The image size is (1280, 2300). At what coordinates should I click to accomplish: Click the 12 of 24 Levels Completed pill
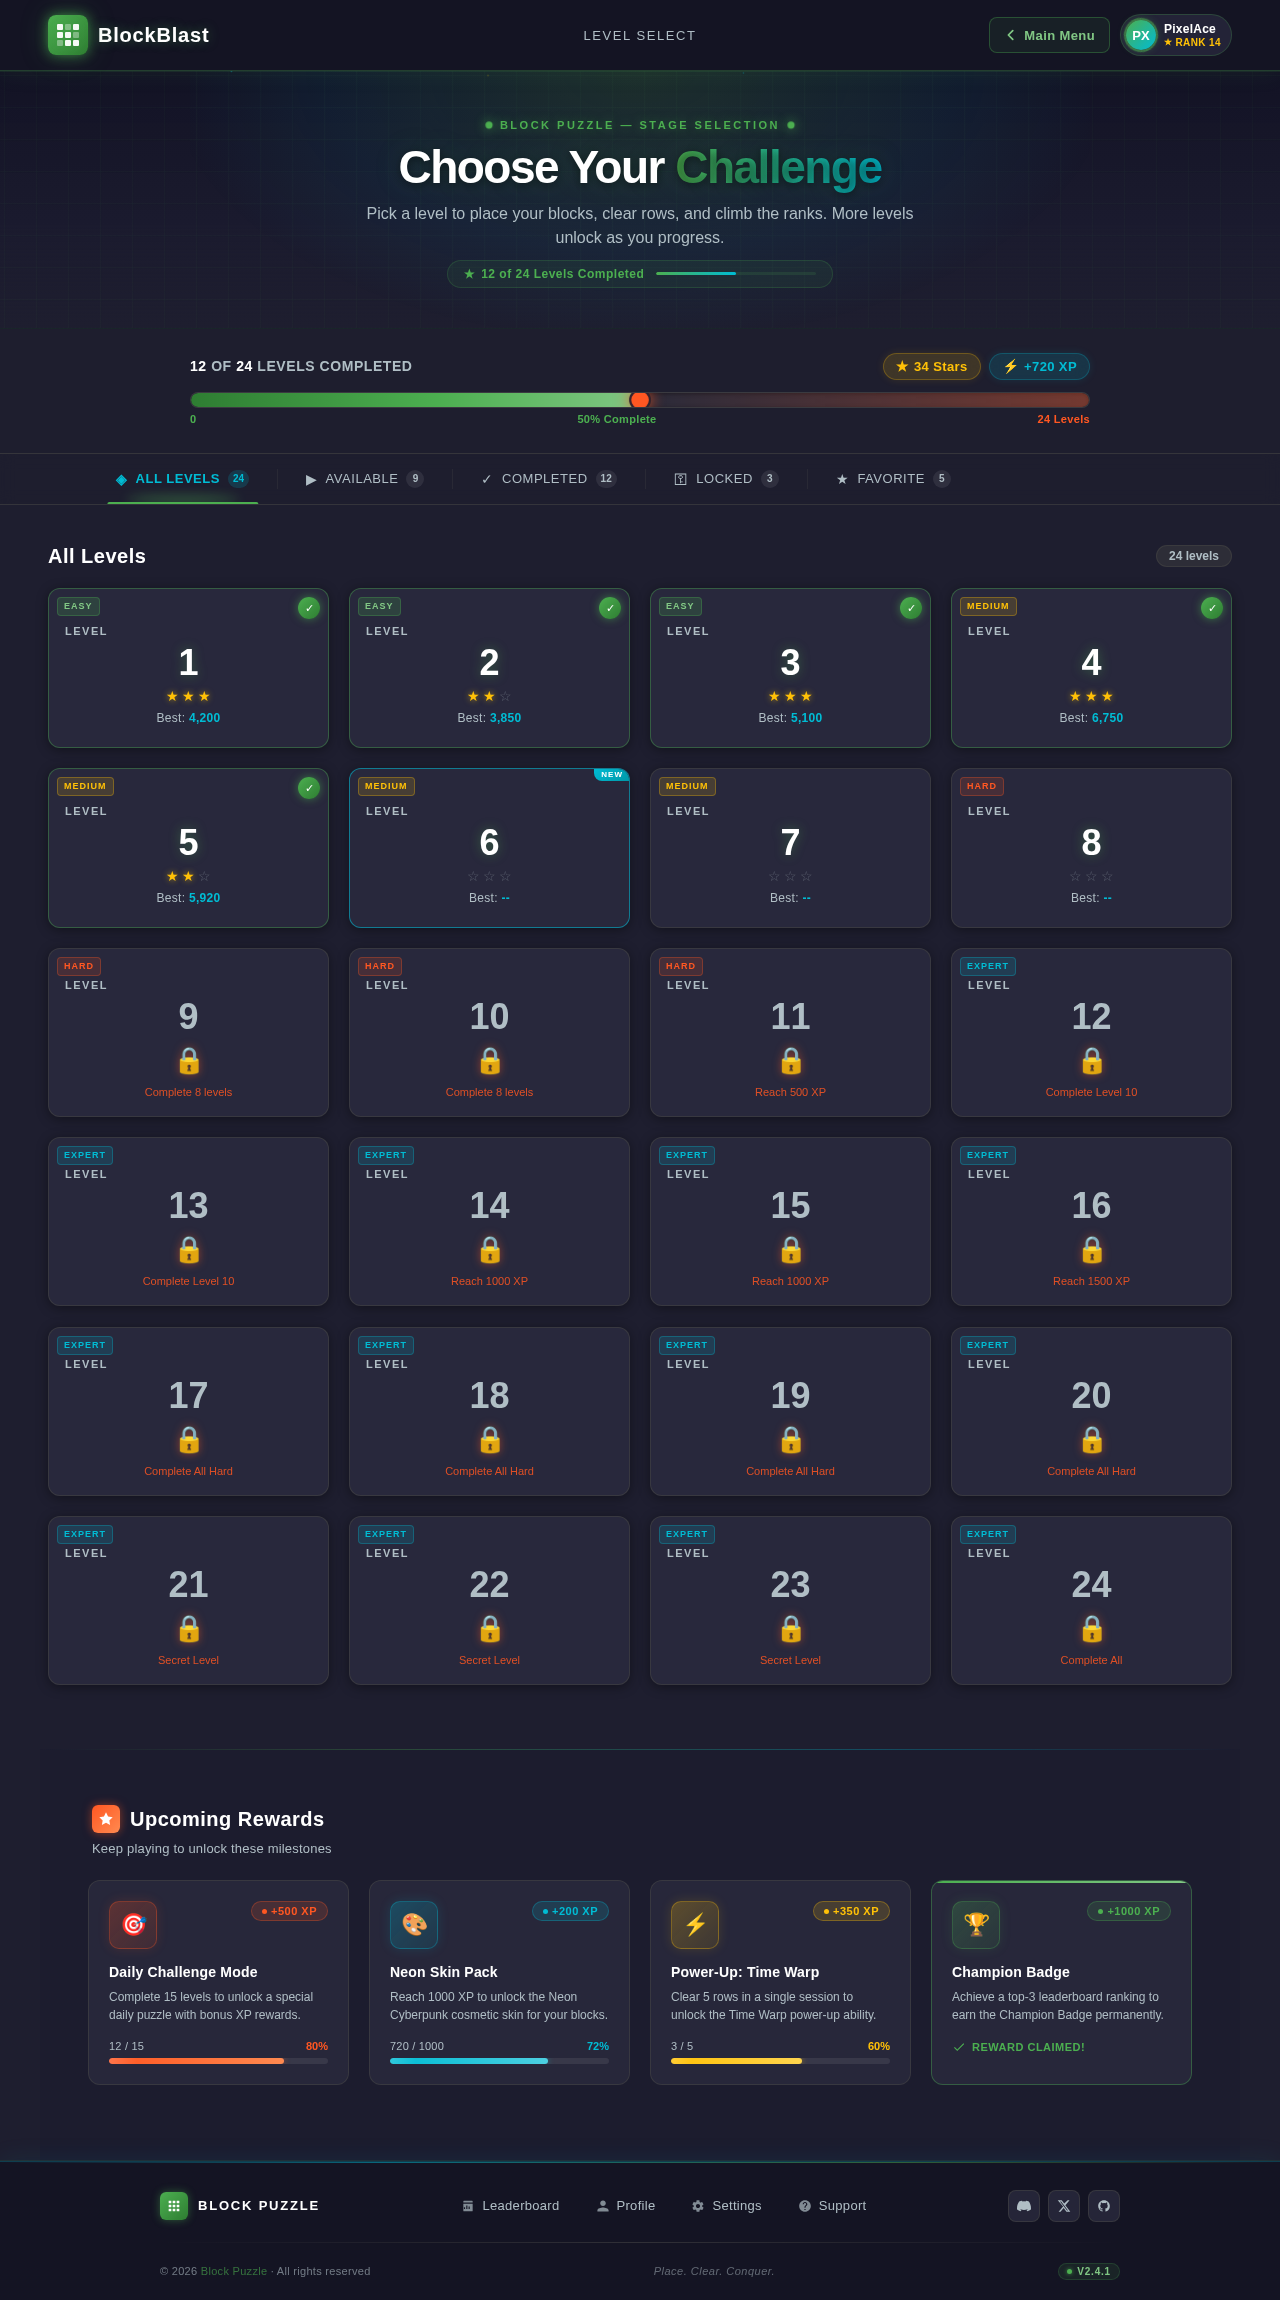point(640,274)
